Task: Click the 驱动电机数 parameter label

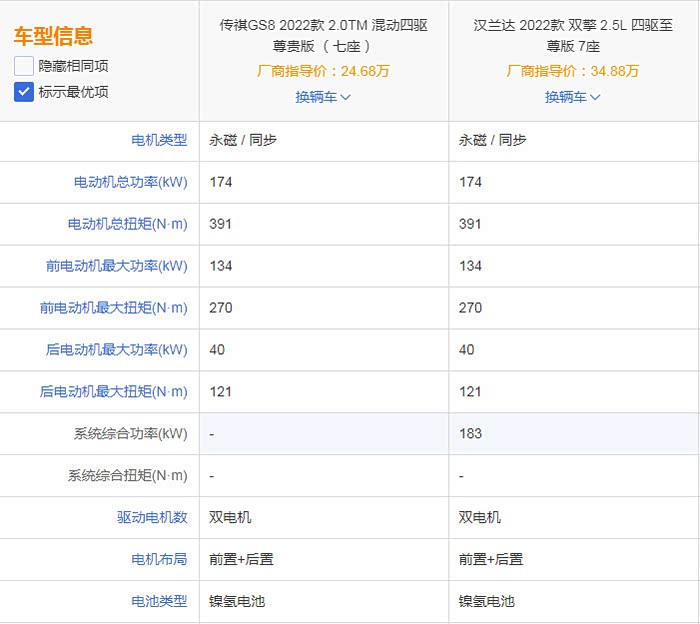Action: coord(152,518)
